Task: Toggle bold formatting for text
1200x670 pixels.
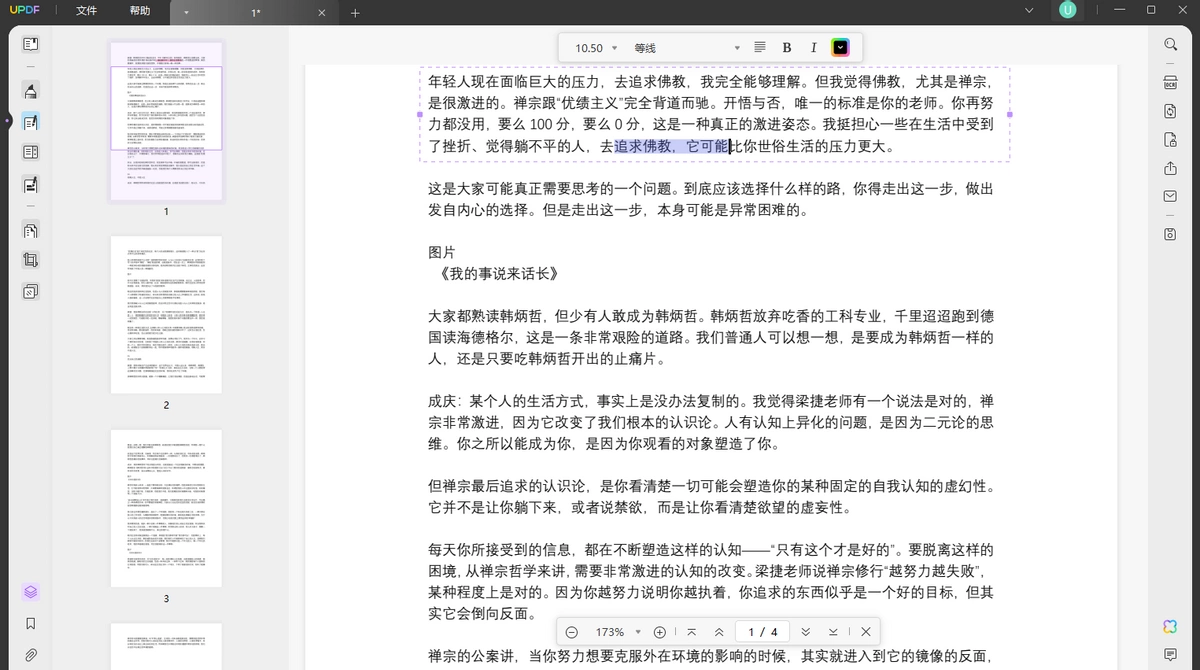Action: [786, 47]
